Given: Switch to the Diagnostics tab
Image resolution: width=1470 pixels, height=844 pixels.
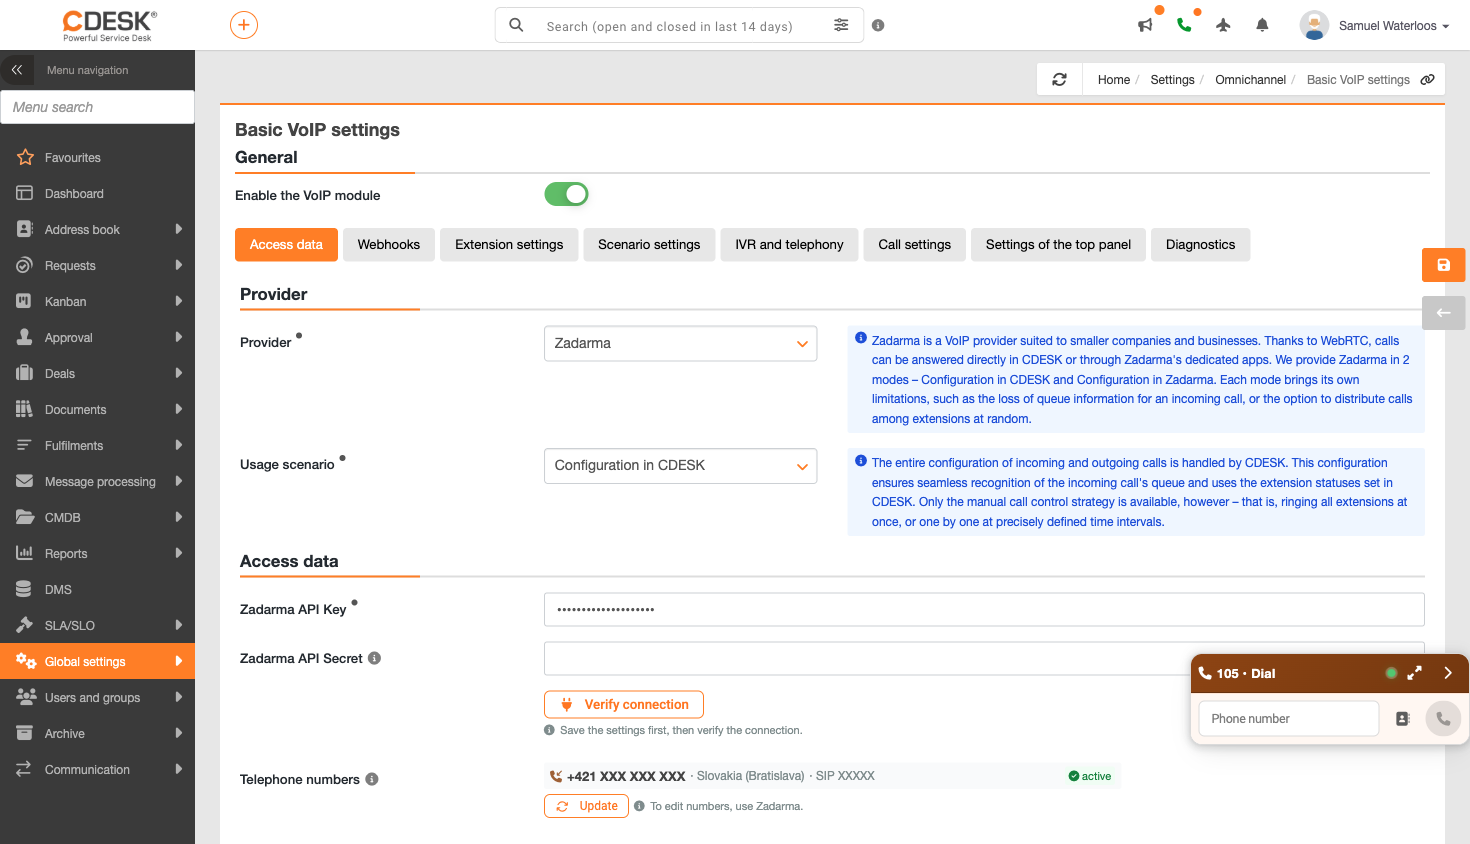Looking at the screenshot, I should click(x=1200, y=245).
